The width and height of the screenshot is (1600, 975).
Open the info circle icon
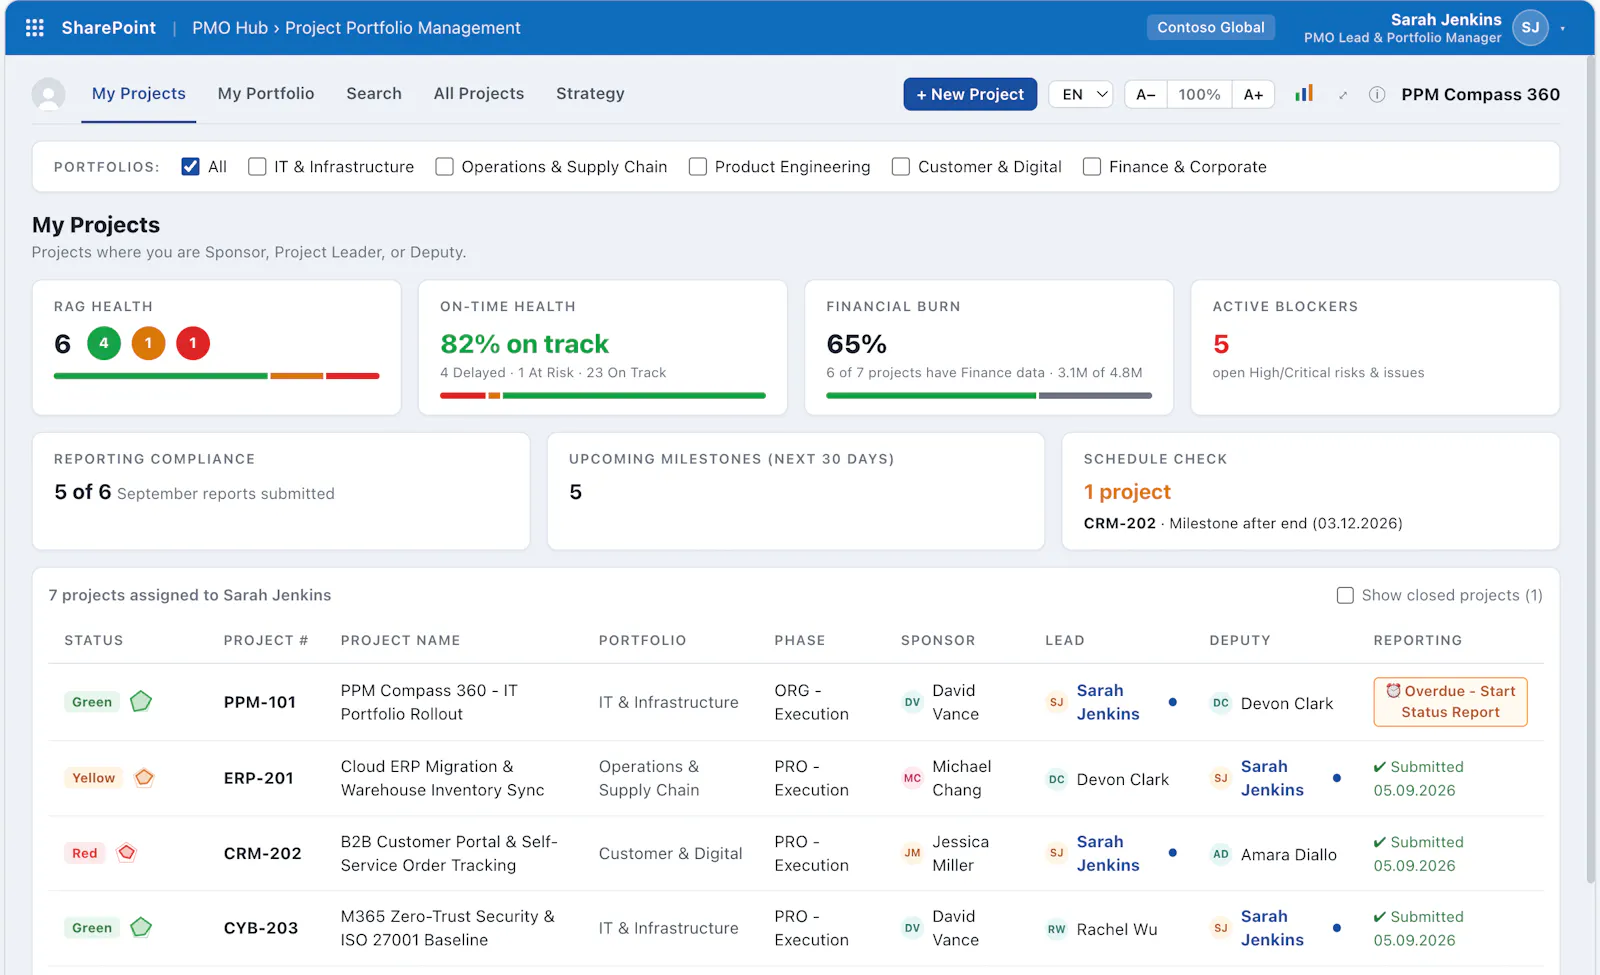tap(1377, 94)
